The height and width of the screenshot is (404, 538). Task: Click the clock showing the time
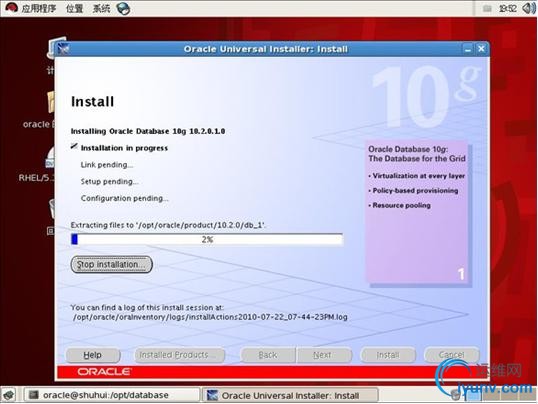click(x=508, y=8)
